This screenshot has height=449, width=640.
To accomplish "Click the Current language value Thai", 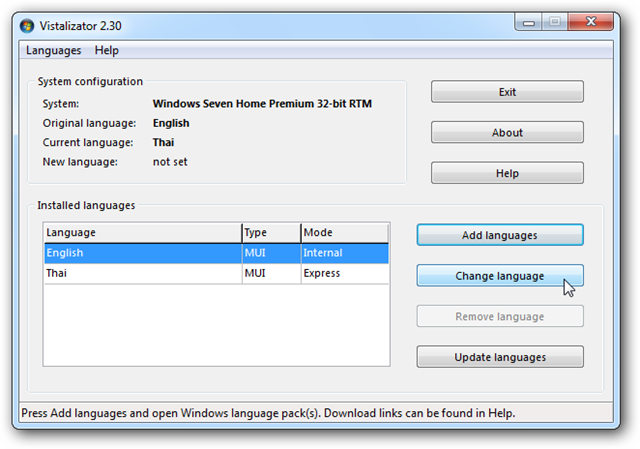I will coord(163,142).
